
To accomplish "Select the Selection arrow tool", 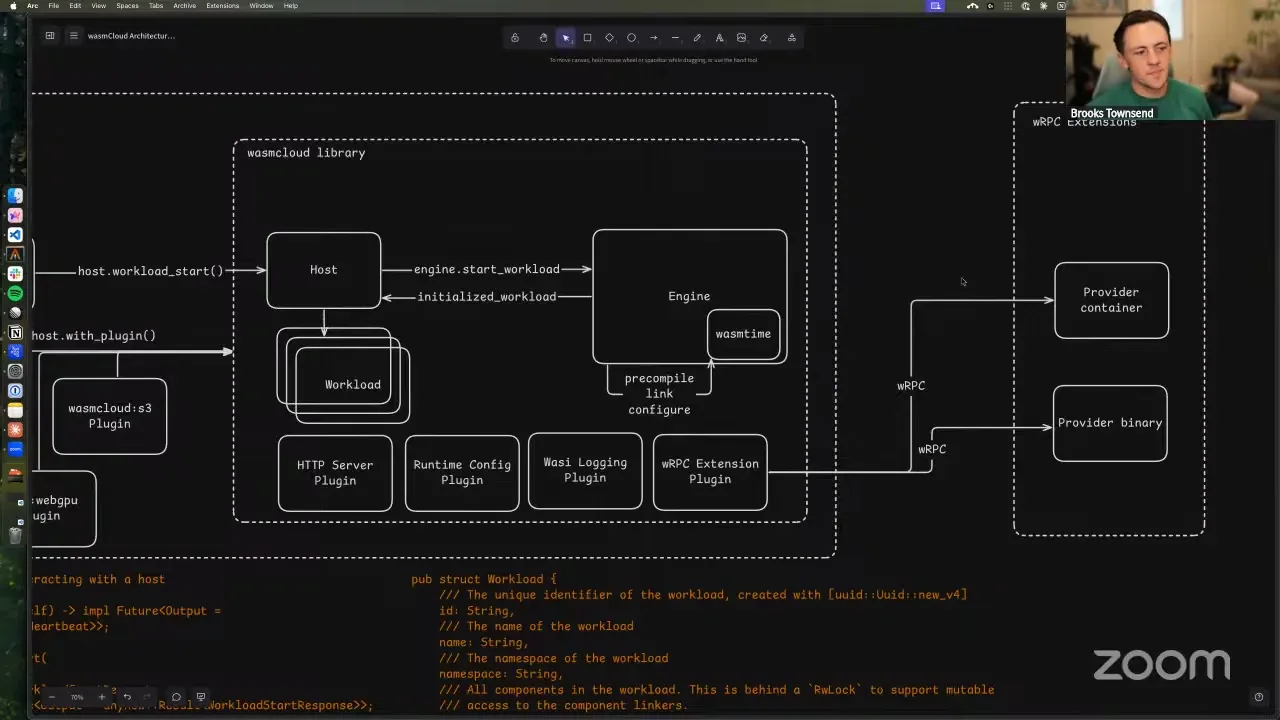I will (565, 38).
